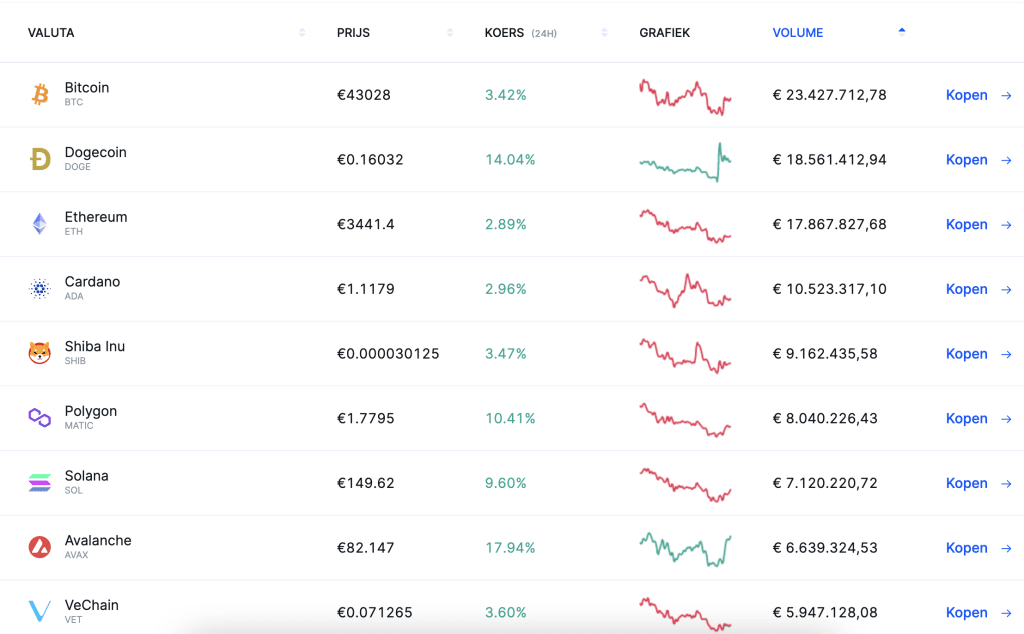This screenshot has height=634, width=1024.
Task: Click the arrow icon in the Polygon row
Action: 1006,419
